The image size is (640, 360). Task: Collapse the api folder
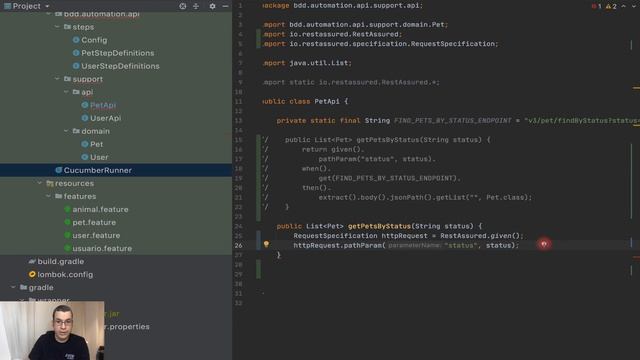click(66, 92)
